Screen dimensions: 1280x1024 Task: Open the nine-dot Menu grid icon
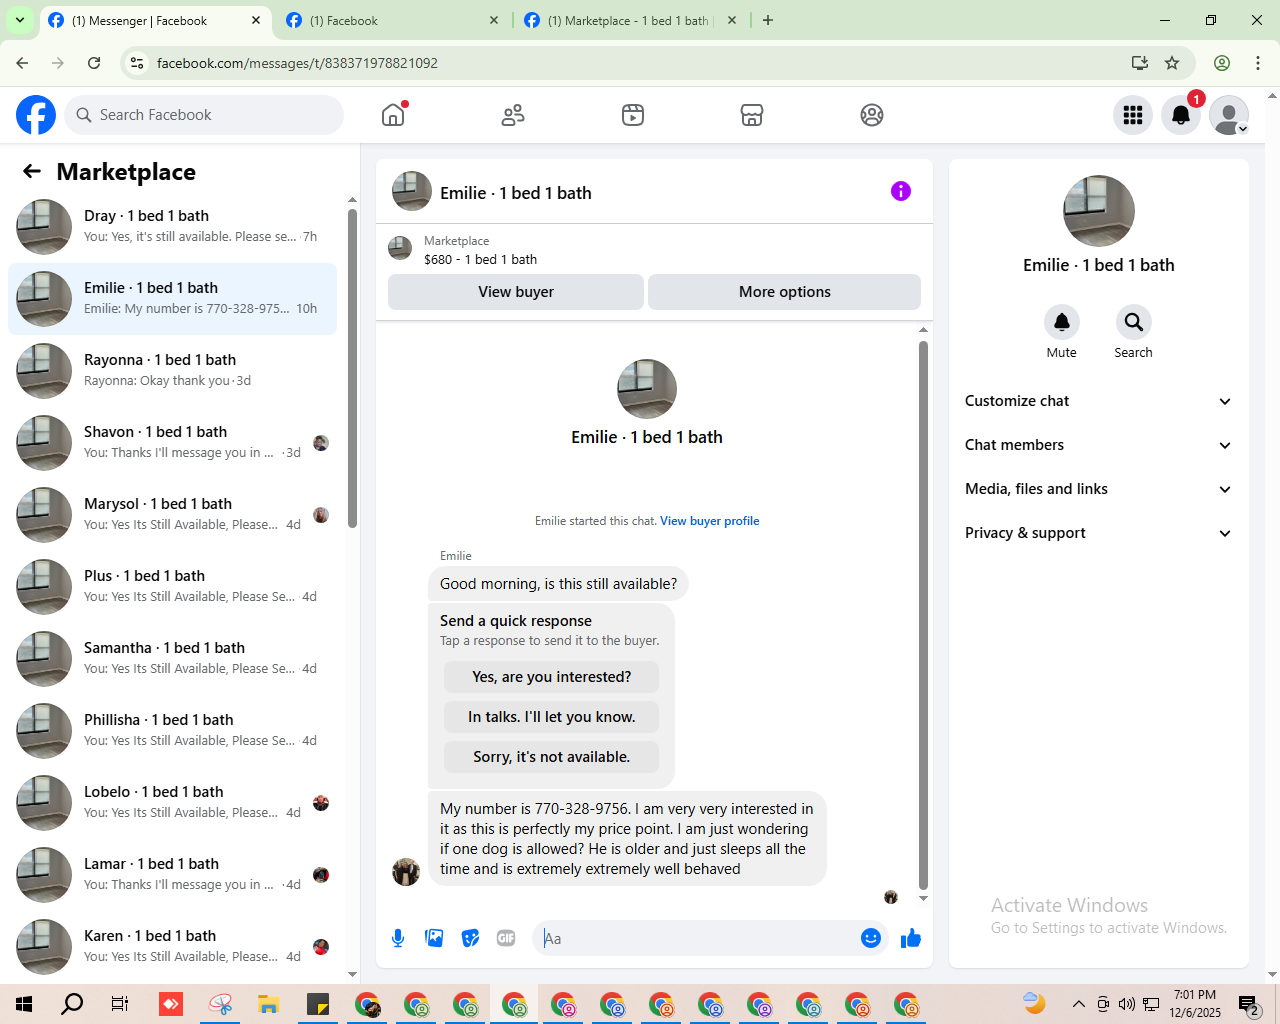point(1133,115)
